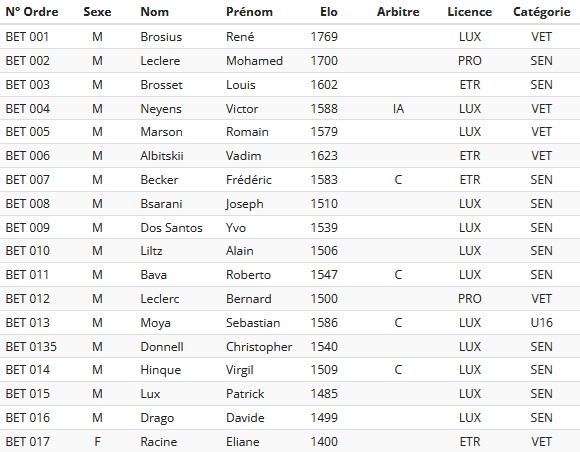This screenshot has height=452, width=580.
Task: Select the Racine row name
Action: [159, 442]
